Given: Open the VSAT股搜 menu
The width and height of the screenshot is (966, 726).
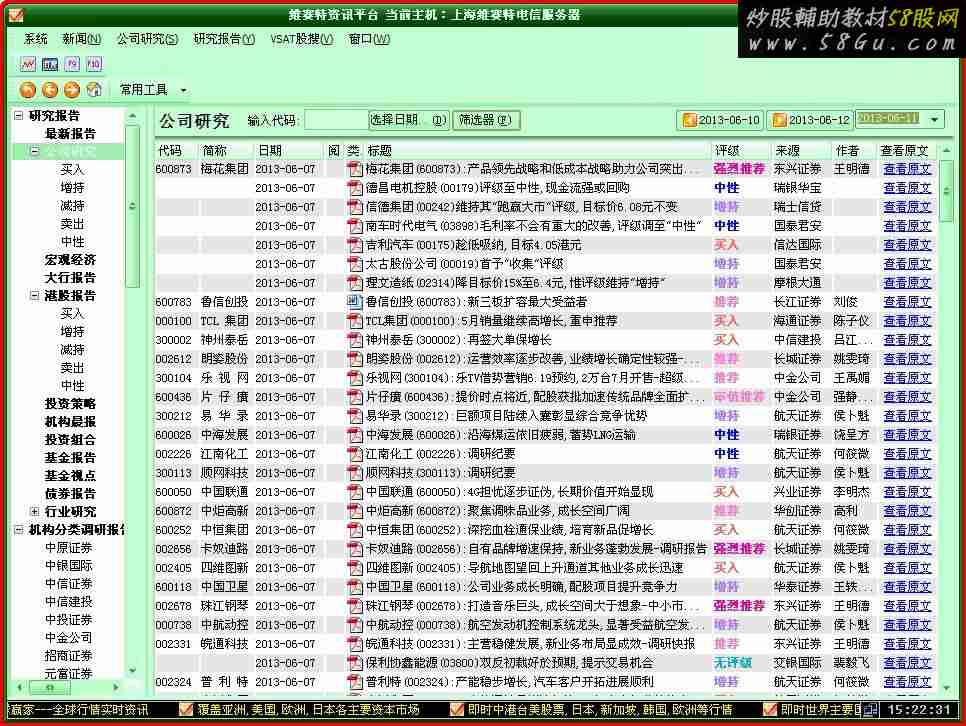Looking at the screenshot, I should click(x=302, y=39).
